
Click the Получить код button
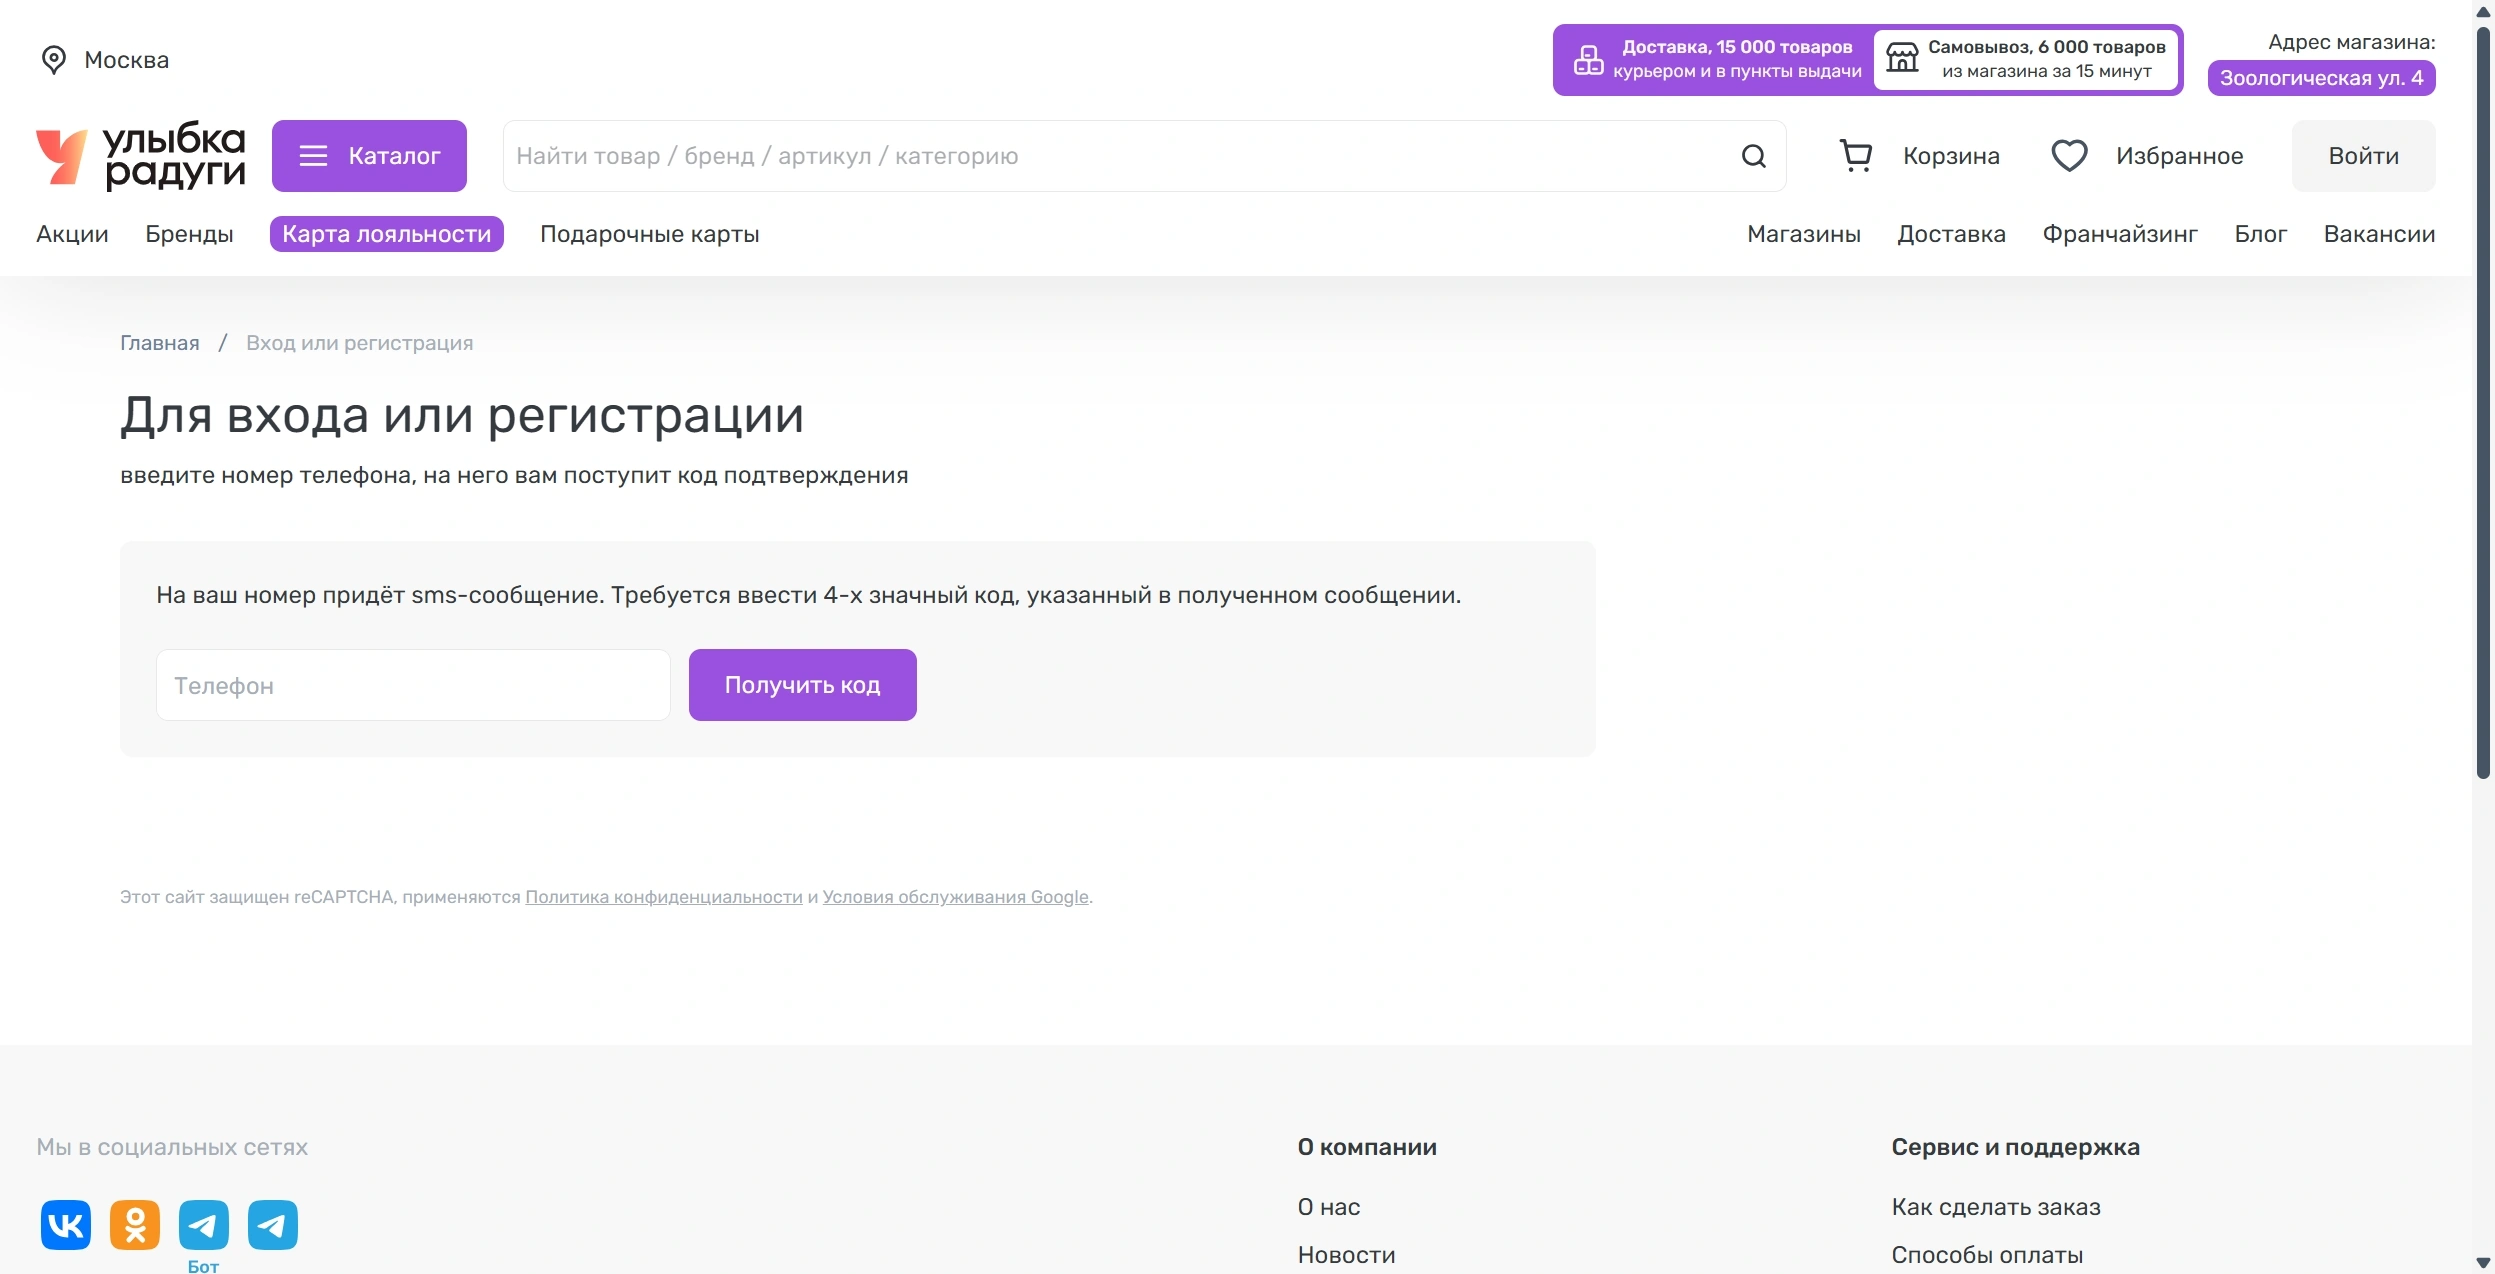tap(803, 685)
